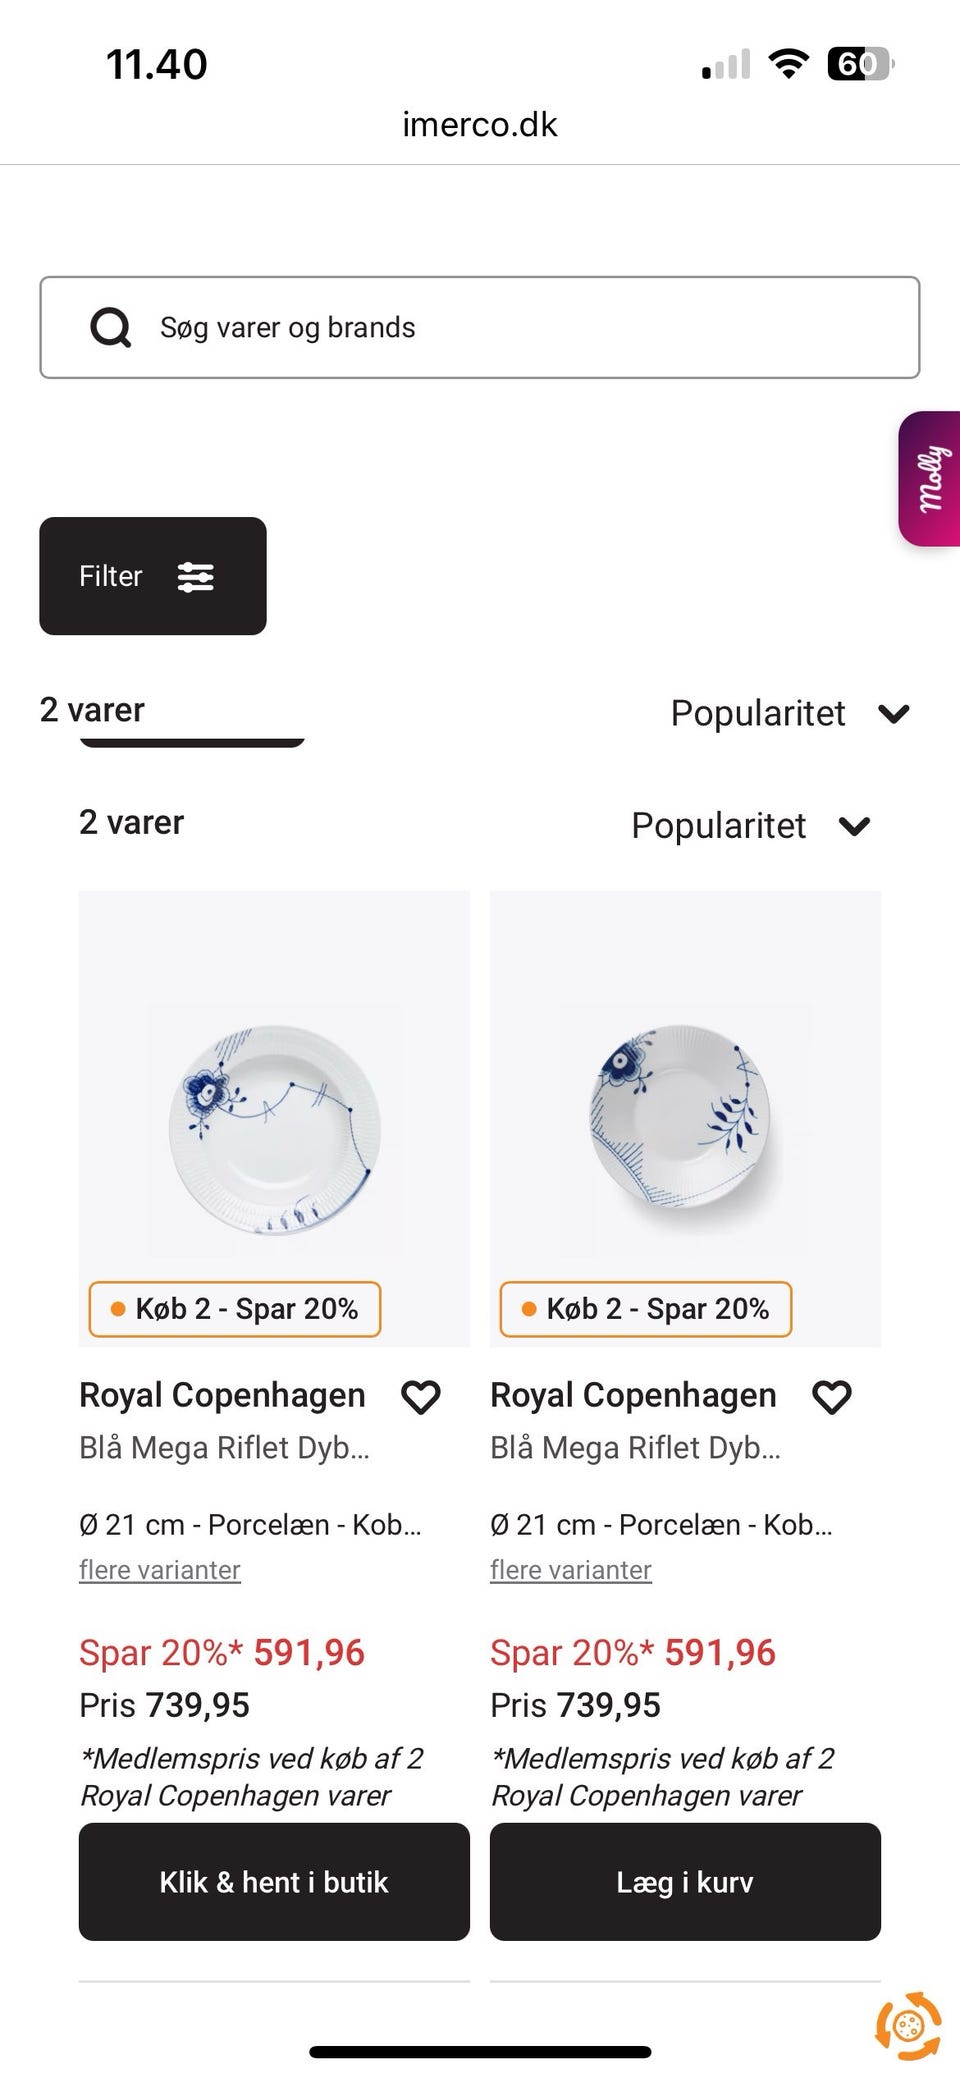
Task: Open flere varianter for first product
Action: 160,1570
